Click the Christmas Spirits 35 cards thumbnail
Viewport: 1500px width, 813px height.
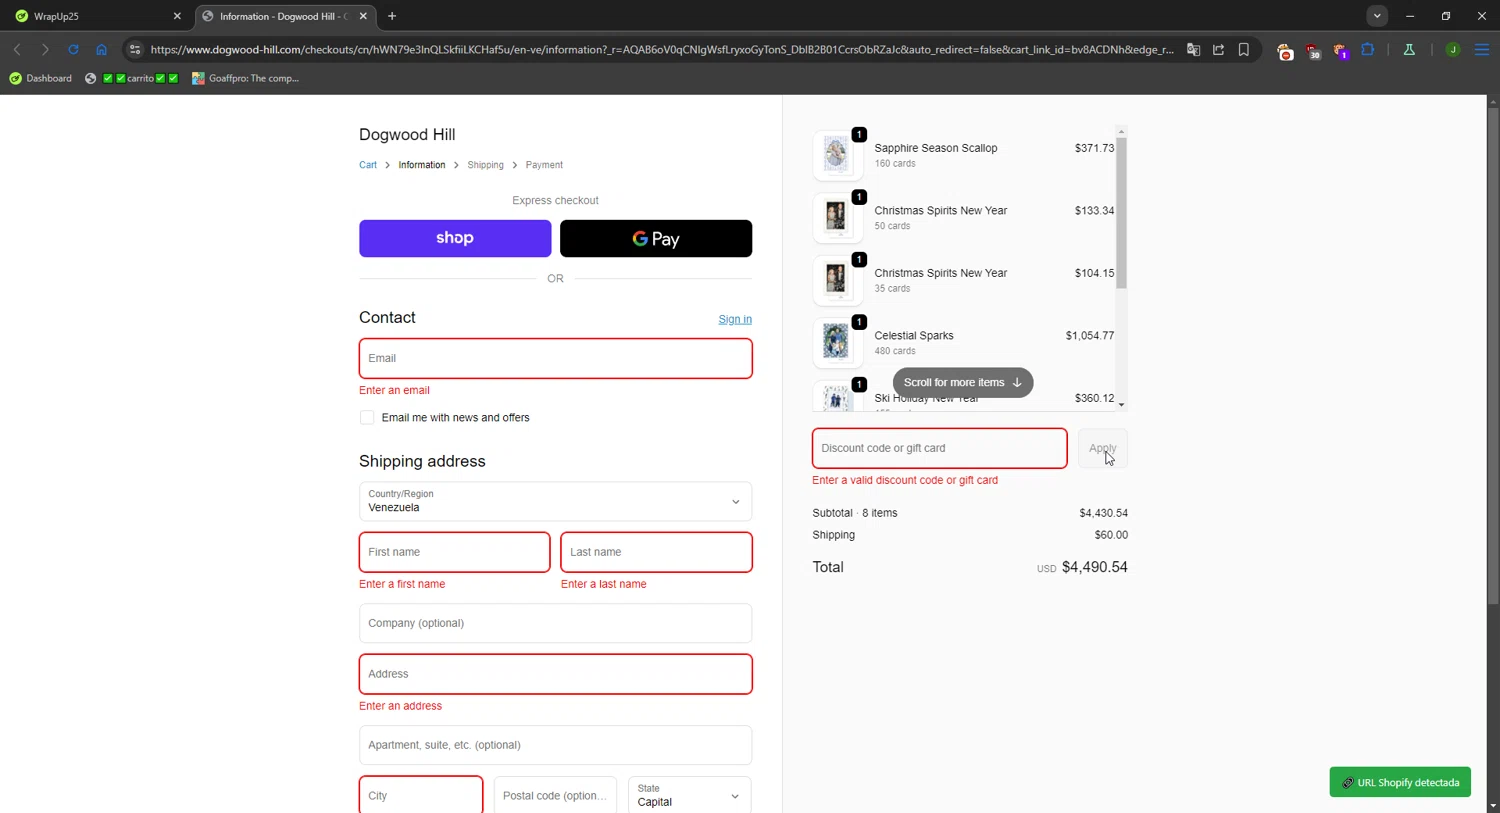click(x=837, y=280)
